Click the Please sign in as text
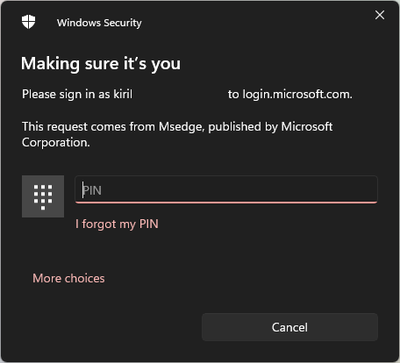The height and width of the screenshot is (363, 400). pyautogui.click(x=66, y=94)
